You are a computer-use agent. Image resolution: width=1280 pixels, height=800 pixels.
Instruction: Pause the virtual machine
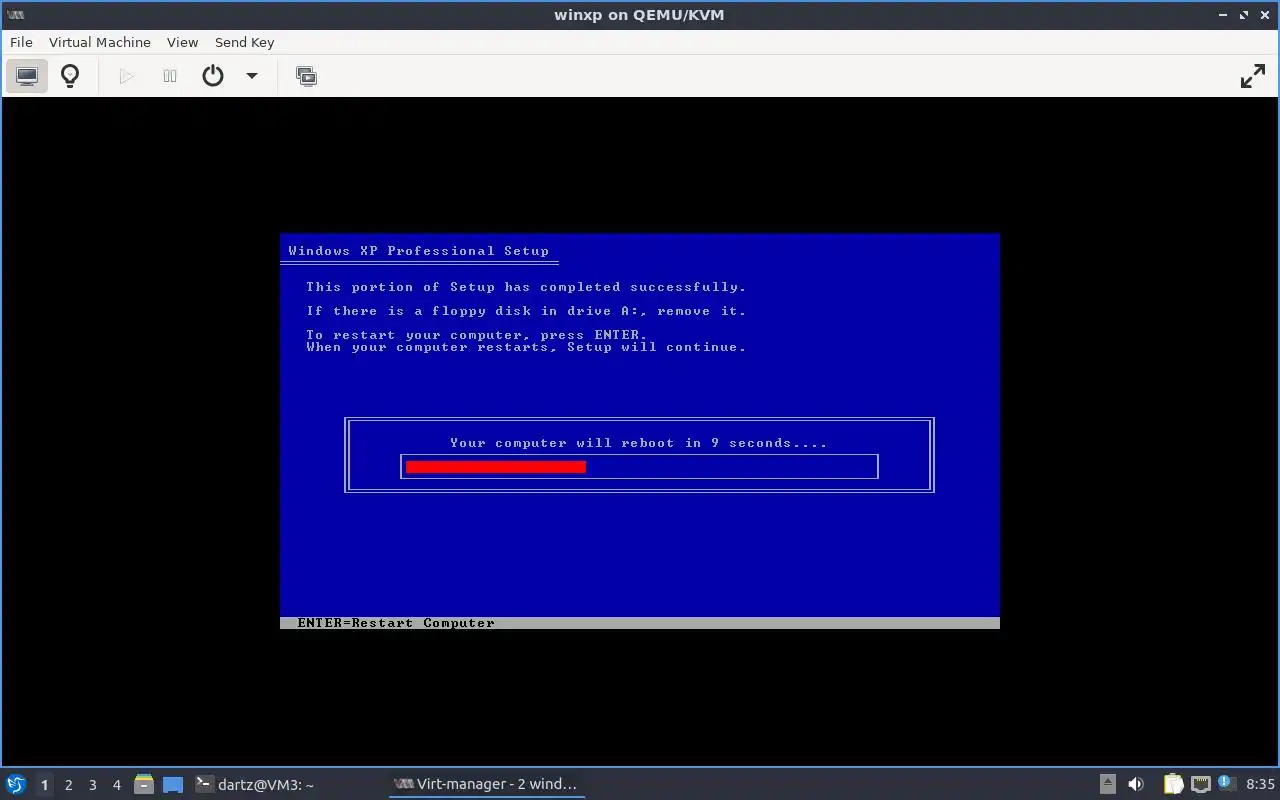click(x=170, y=76)
